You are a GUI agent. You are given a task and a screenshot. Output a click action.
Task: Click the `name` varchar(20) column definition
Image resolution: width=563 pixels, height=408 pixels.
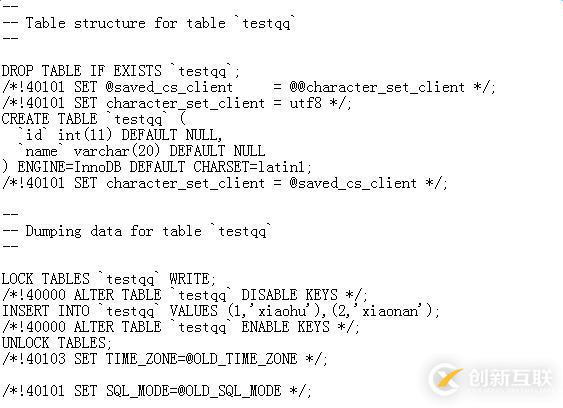pos(141,151)
